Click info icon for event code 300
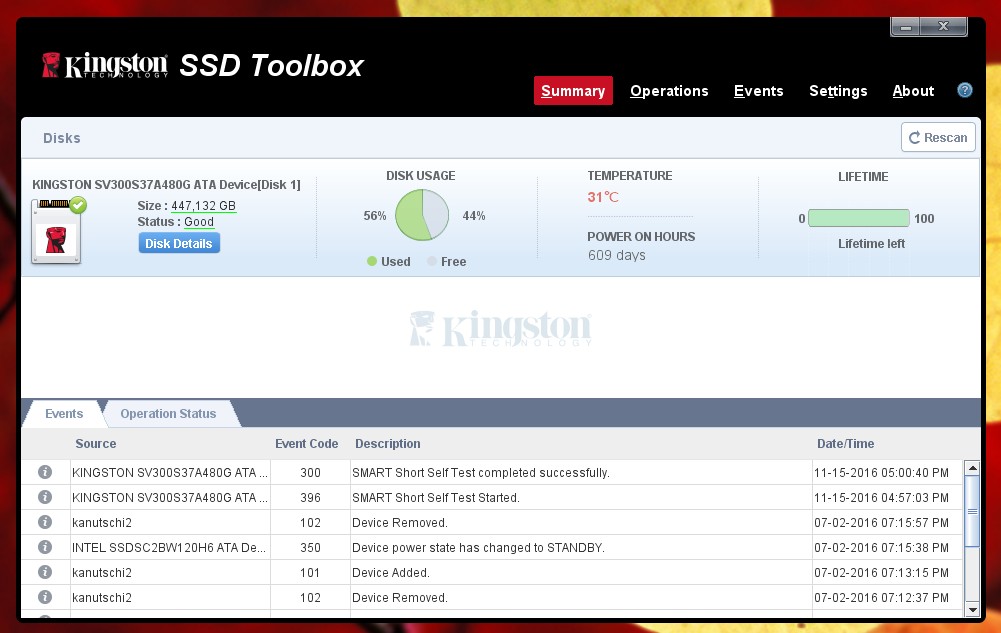 [45, 472]
